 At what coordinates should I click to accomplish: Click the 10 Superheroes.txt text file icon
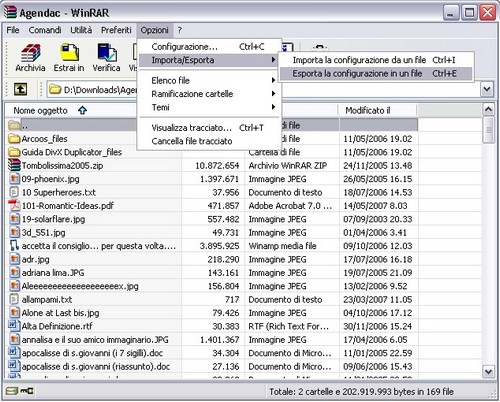click(x=14, y=192)
